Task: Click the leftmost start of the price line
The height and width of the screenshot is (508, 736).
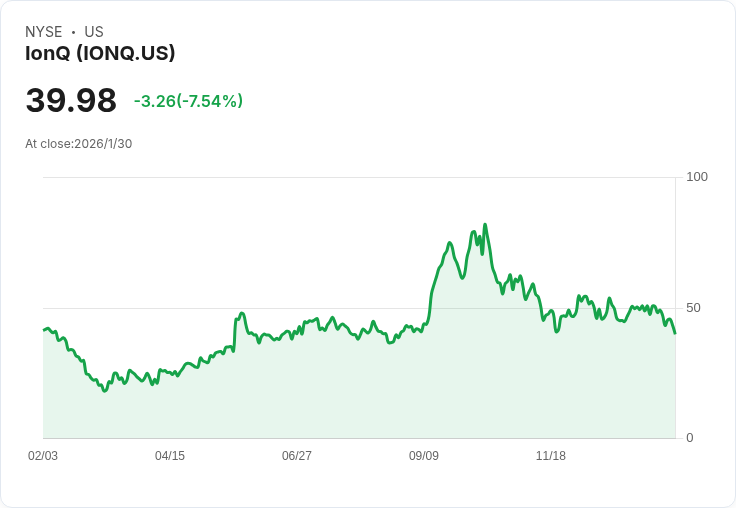Action: (x=44, y=329)
